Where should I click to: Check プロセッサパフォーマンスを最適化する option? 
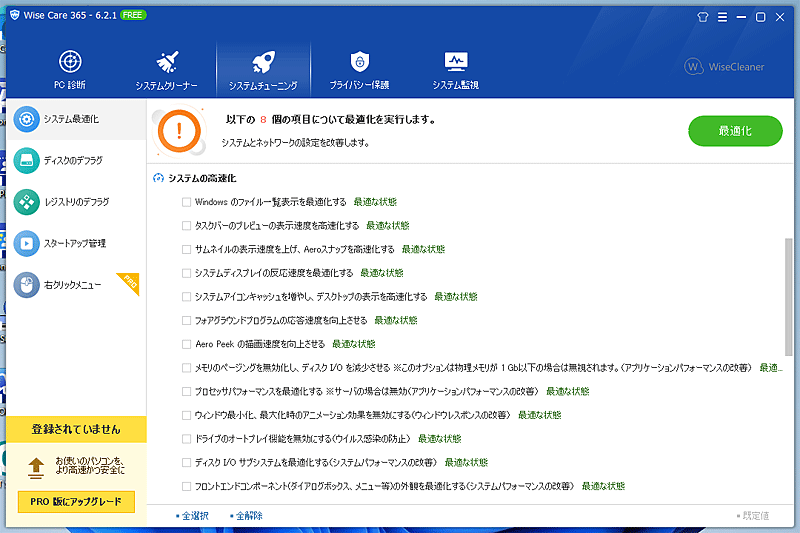click(x=186, y=392)
